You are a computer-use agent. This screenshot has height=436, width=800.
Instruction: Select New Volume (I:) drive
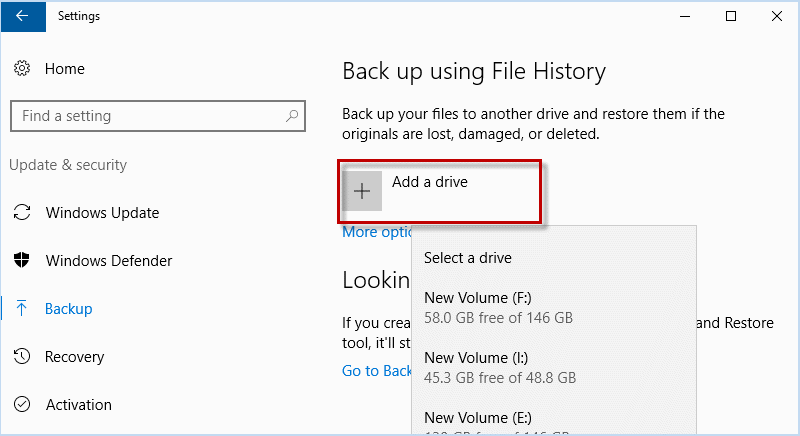pyautogui.click(x=500, y=367)
